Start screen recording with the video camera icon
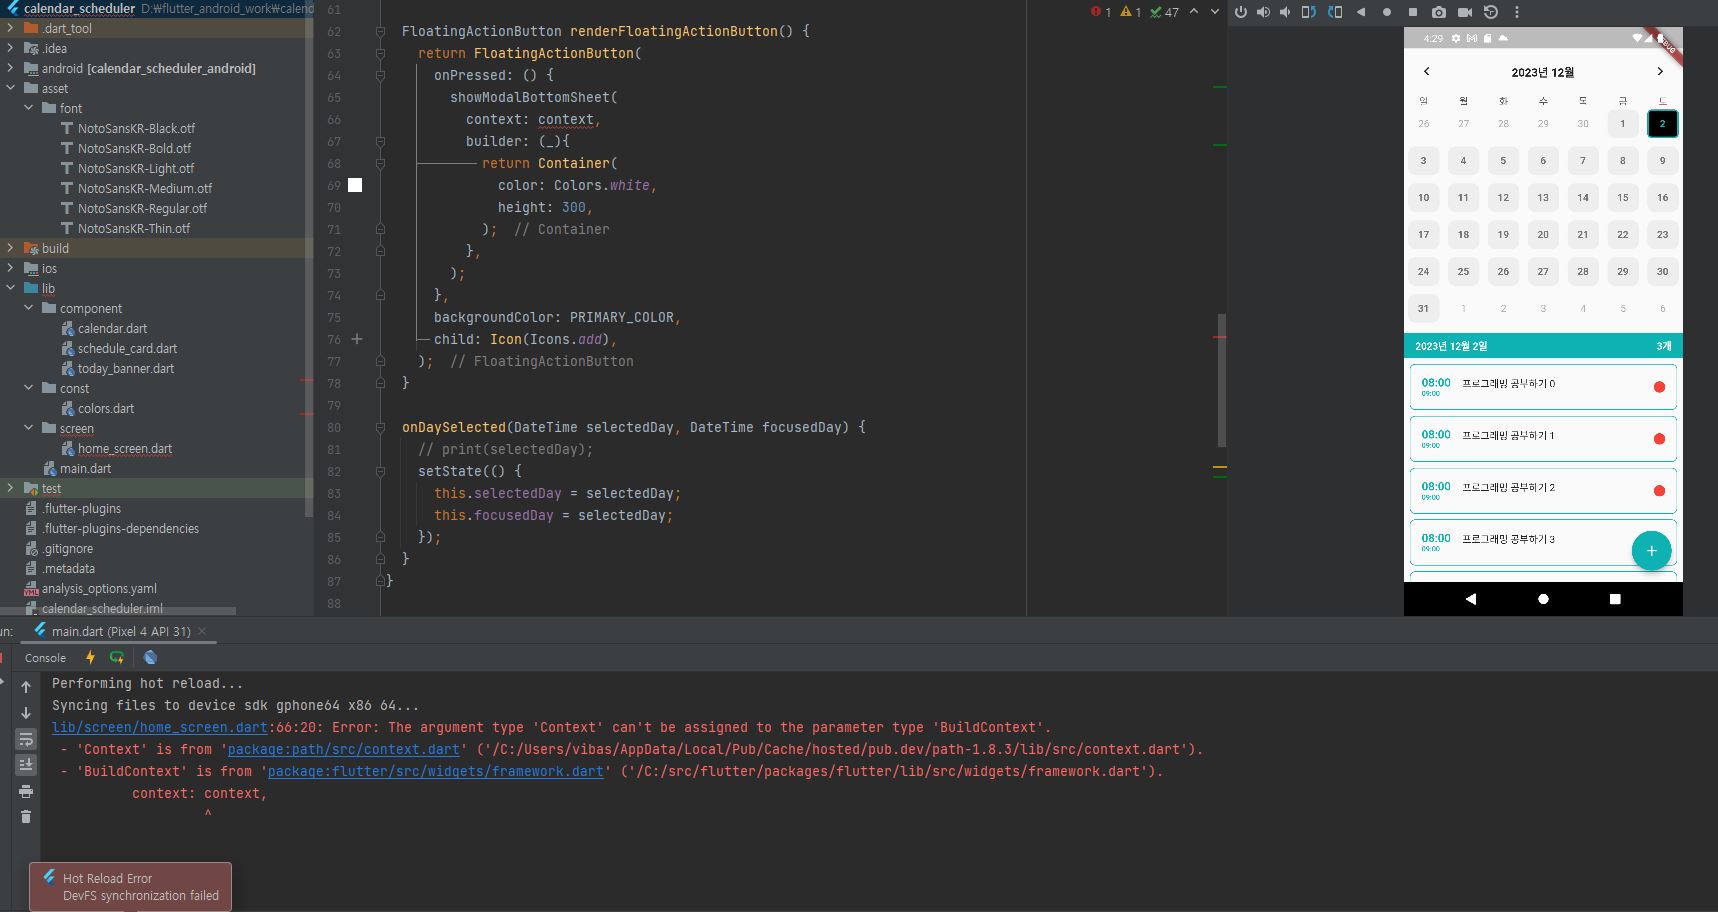This screenshot has height=912, width=1718. point(1465,12)
